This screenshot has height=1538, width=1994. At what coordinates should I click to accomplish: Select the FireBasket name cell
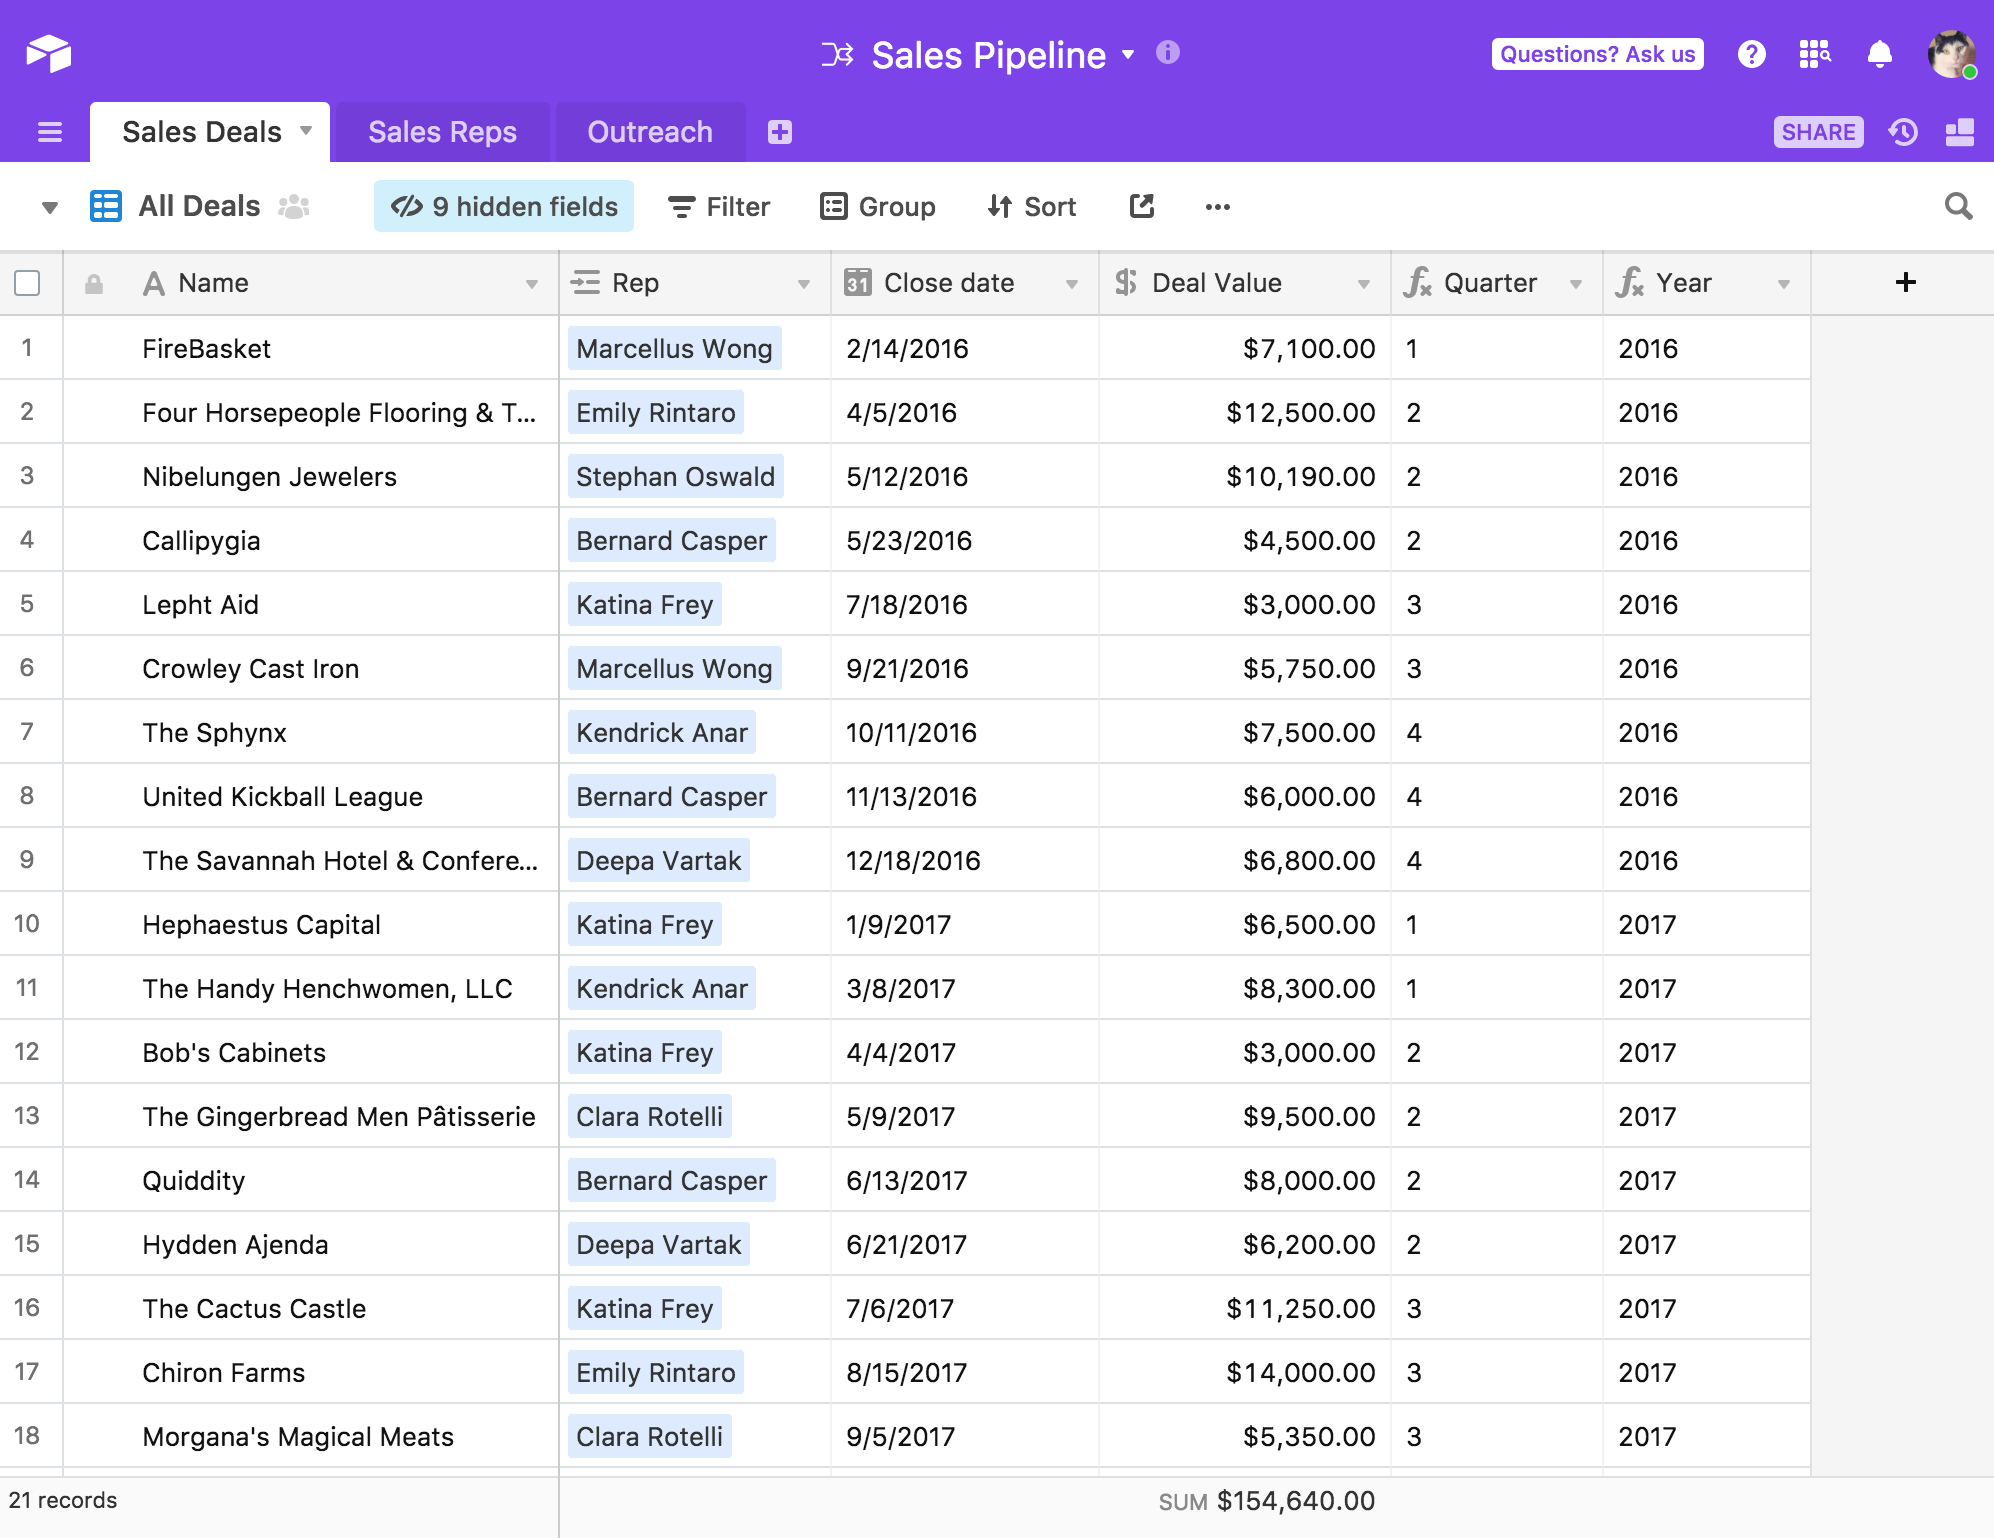coord(310,348)
